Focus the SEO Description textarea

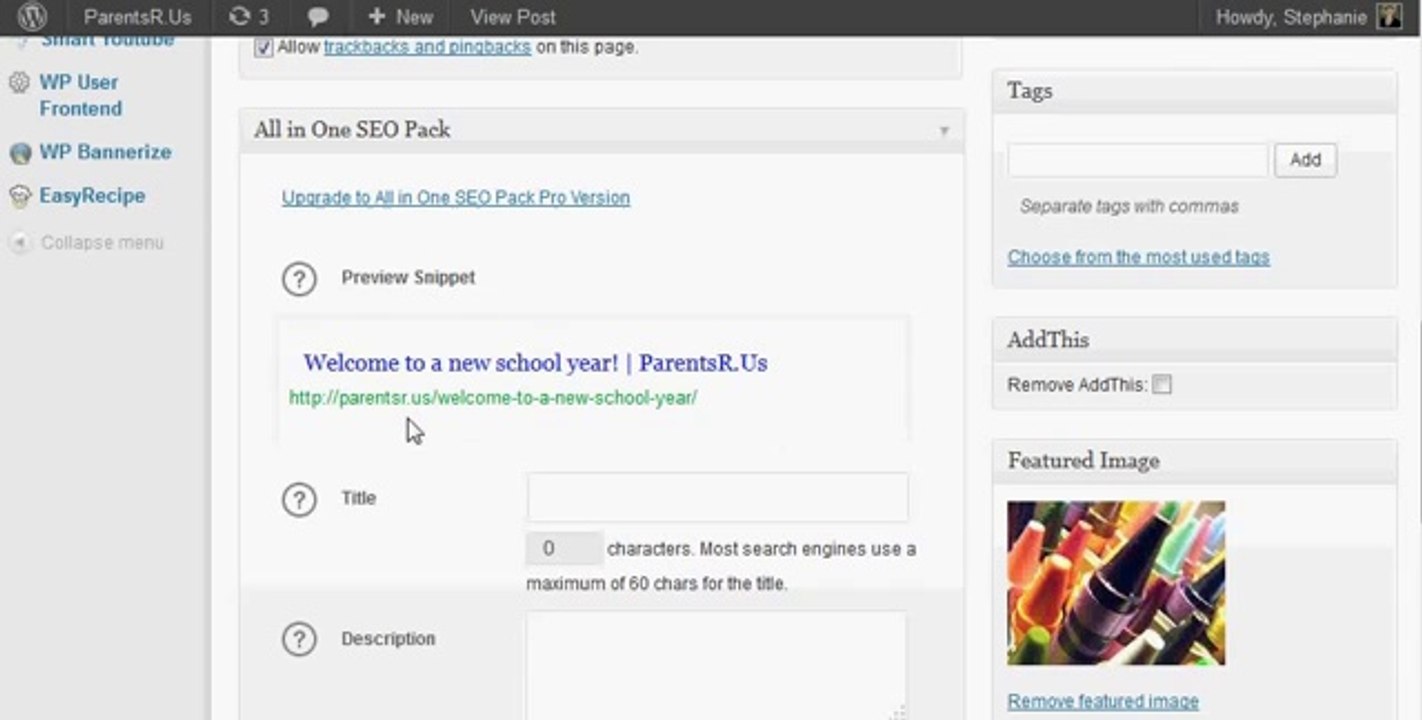pyautogui.click(x=717, y=665)
